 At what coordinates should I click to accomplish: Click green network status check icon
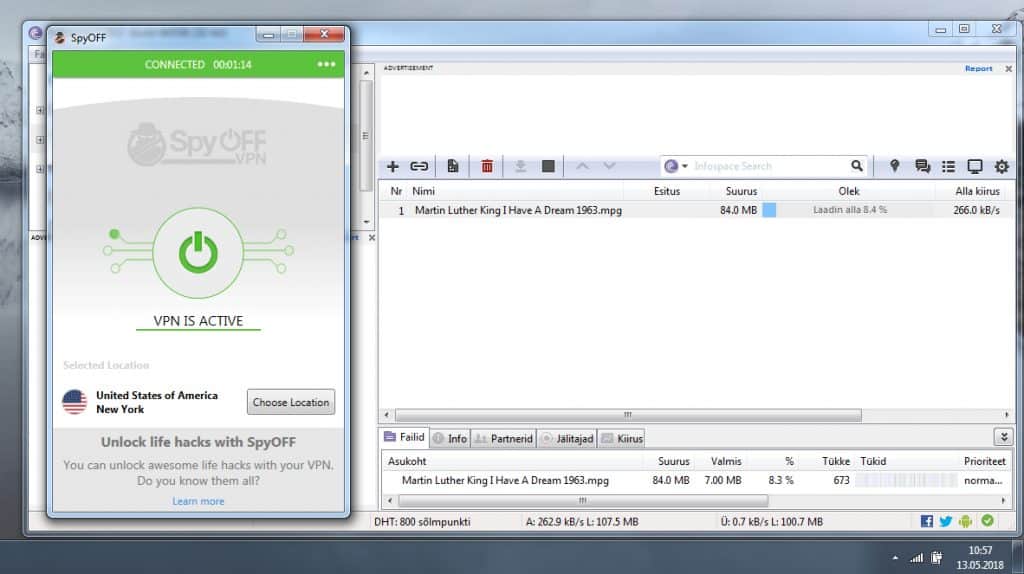[x=987, y=520]
